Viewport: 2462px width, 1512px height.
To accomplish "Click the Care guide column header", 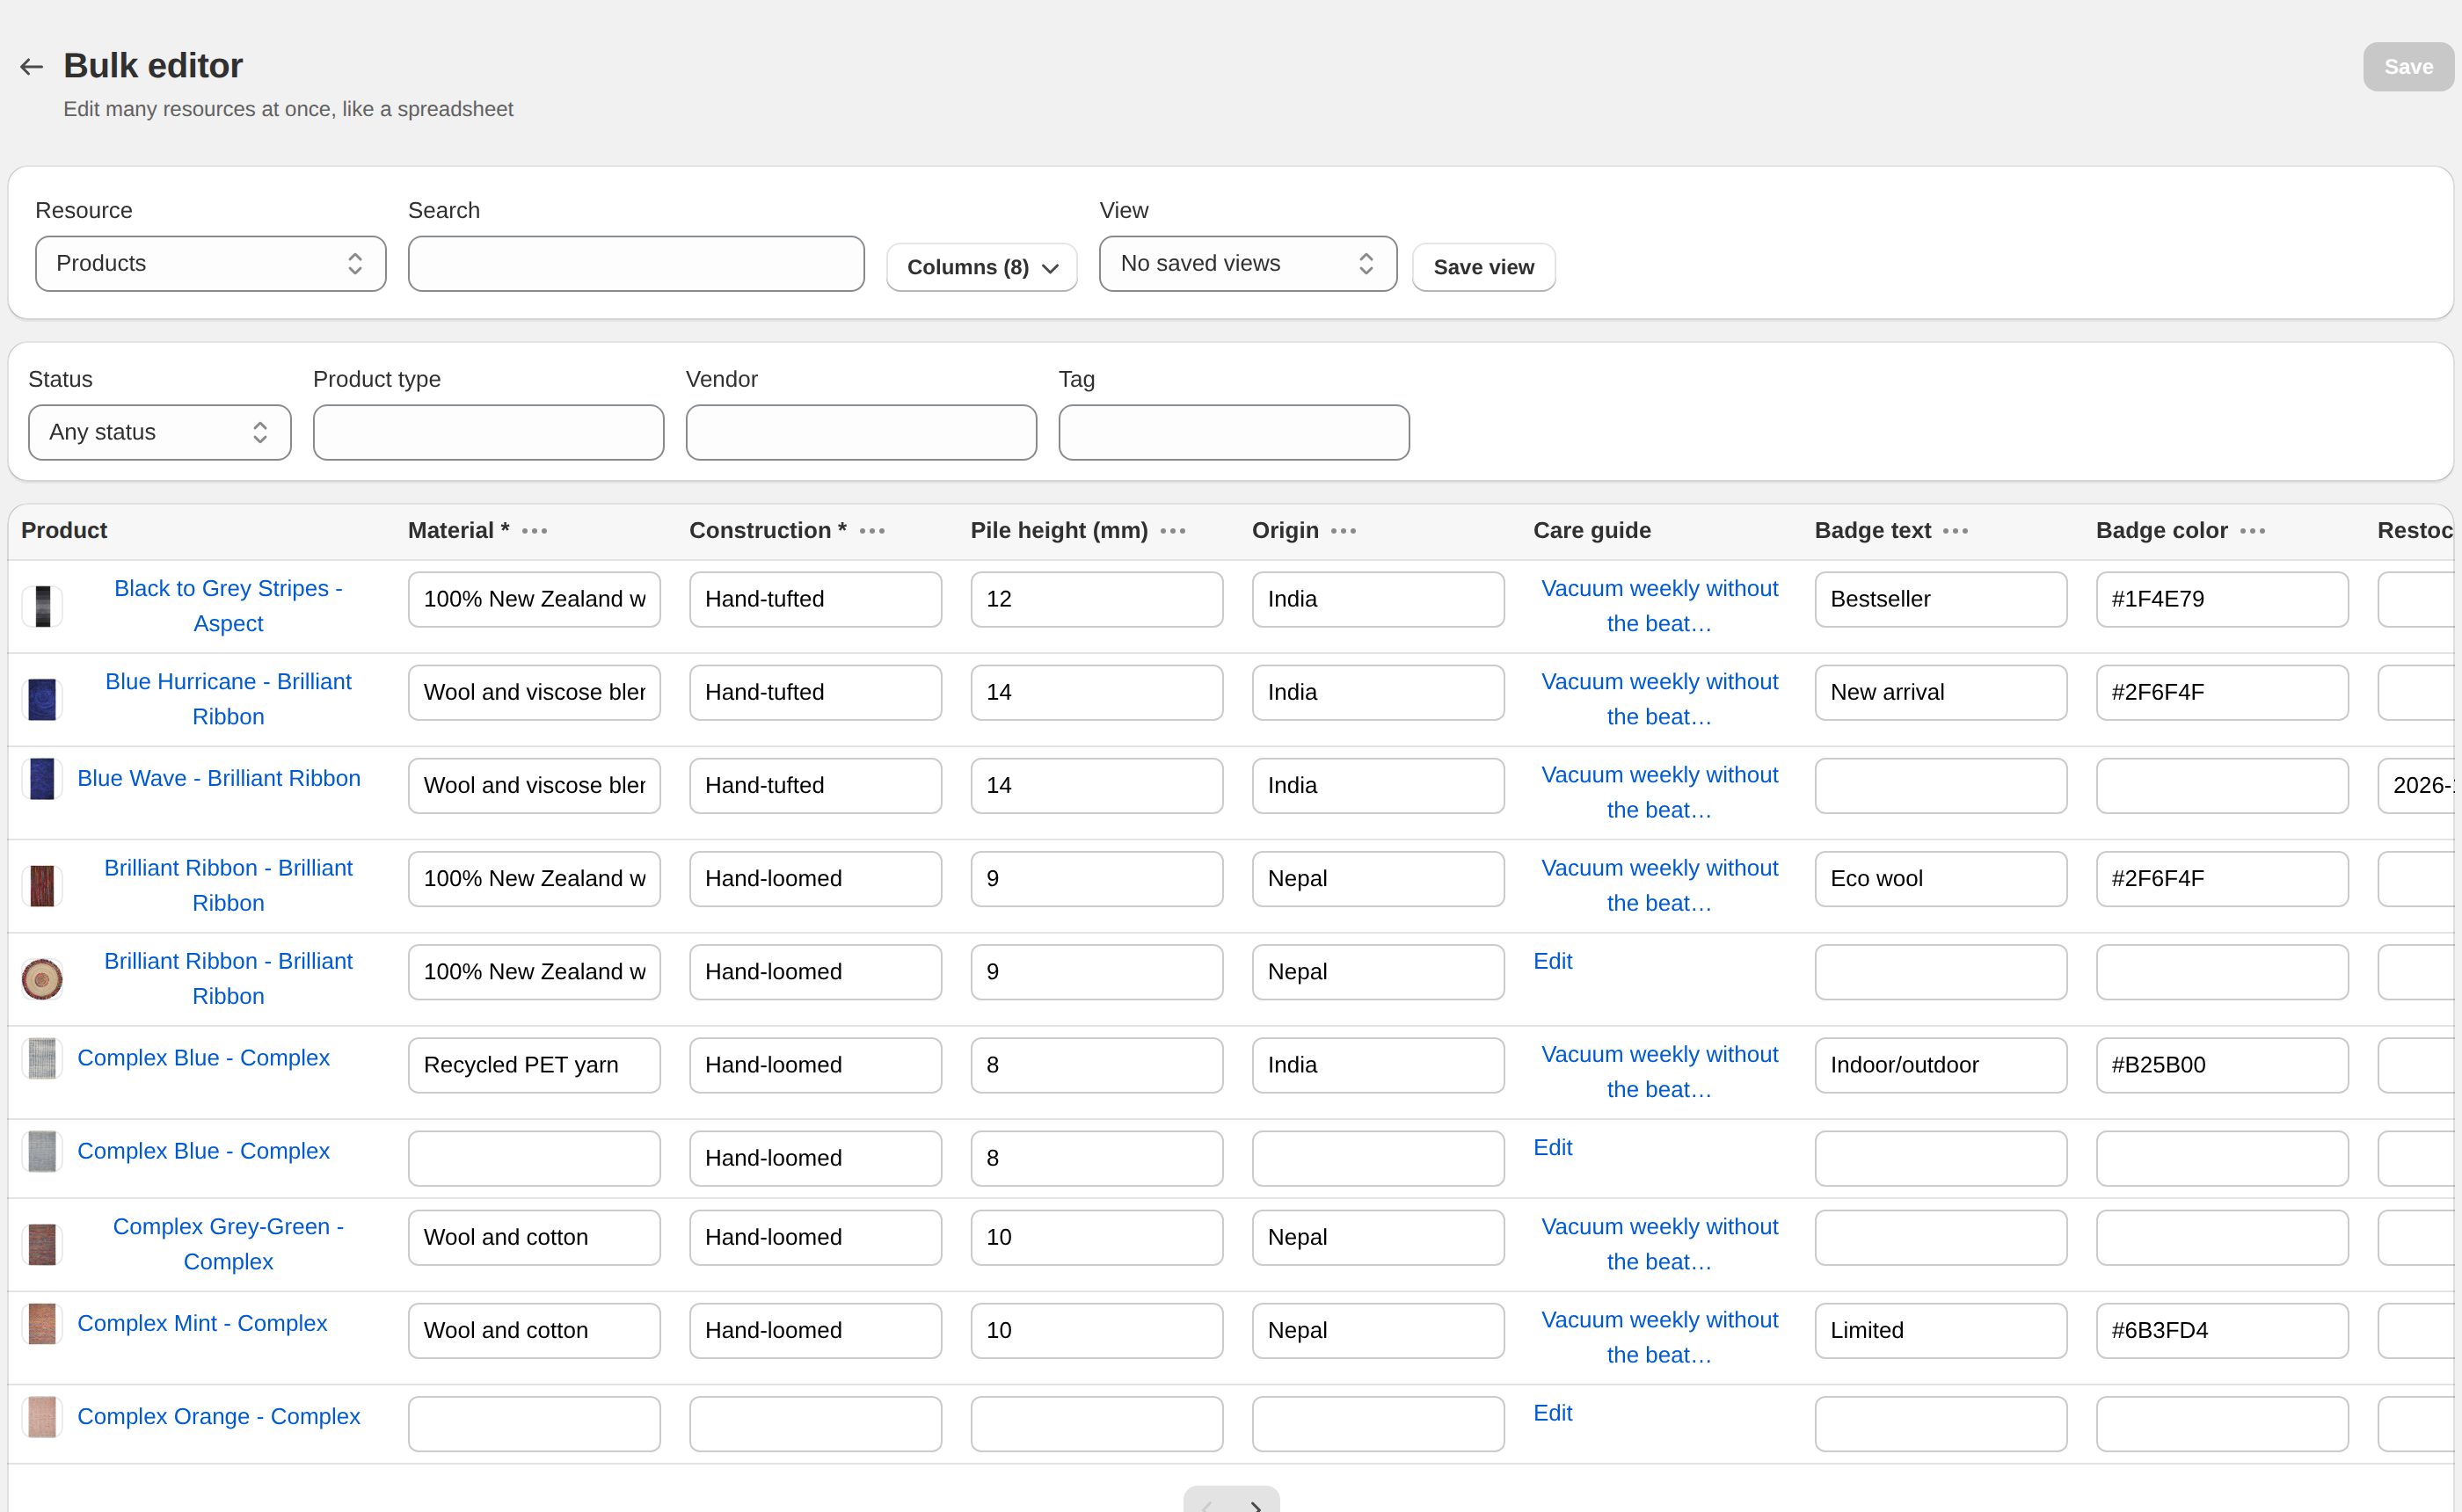I will click(1592, 531).
